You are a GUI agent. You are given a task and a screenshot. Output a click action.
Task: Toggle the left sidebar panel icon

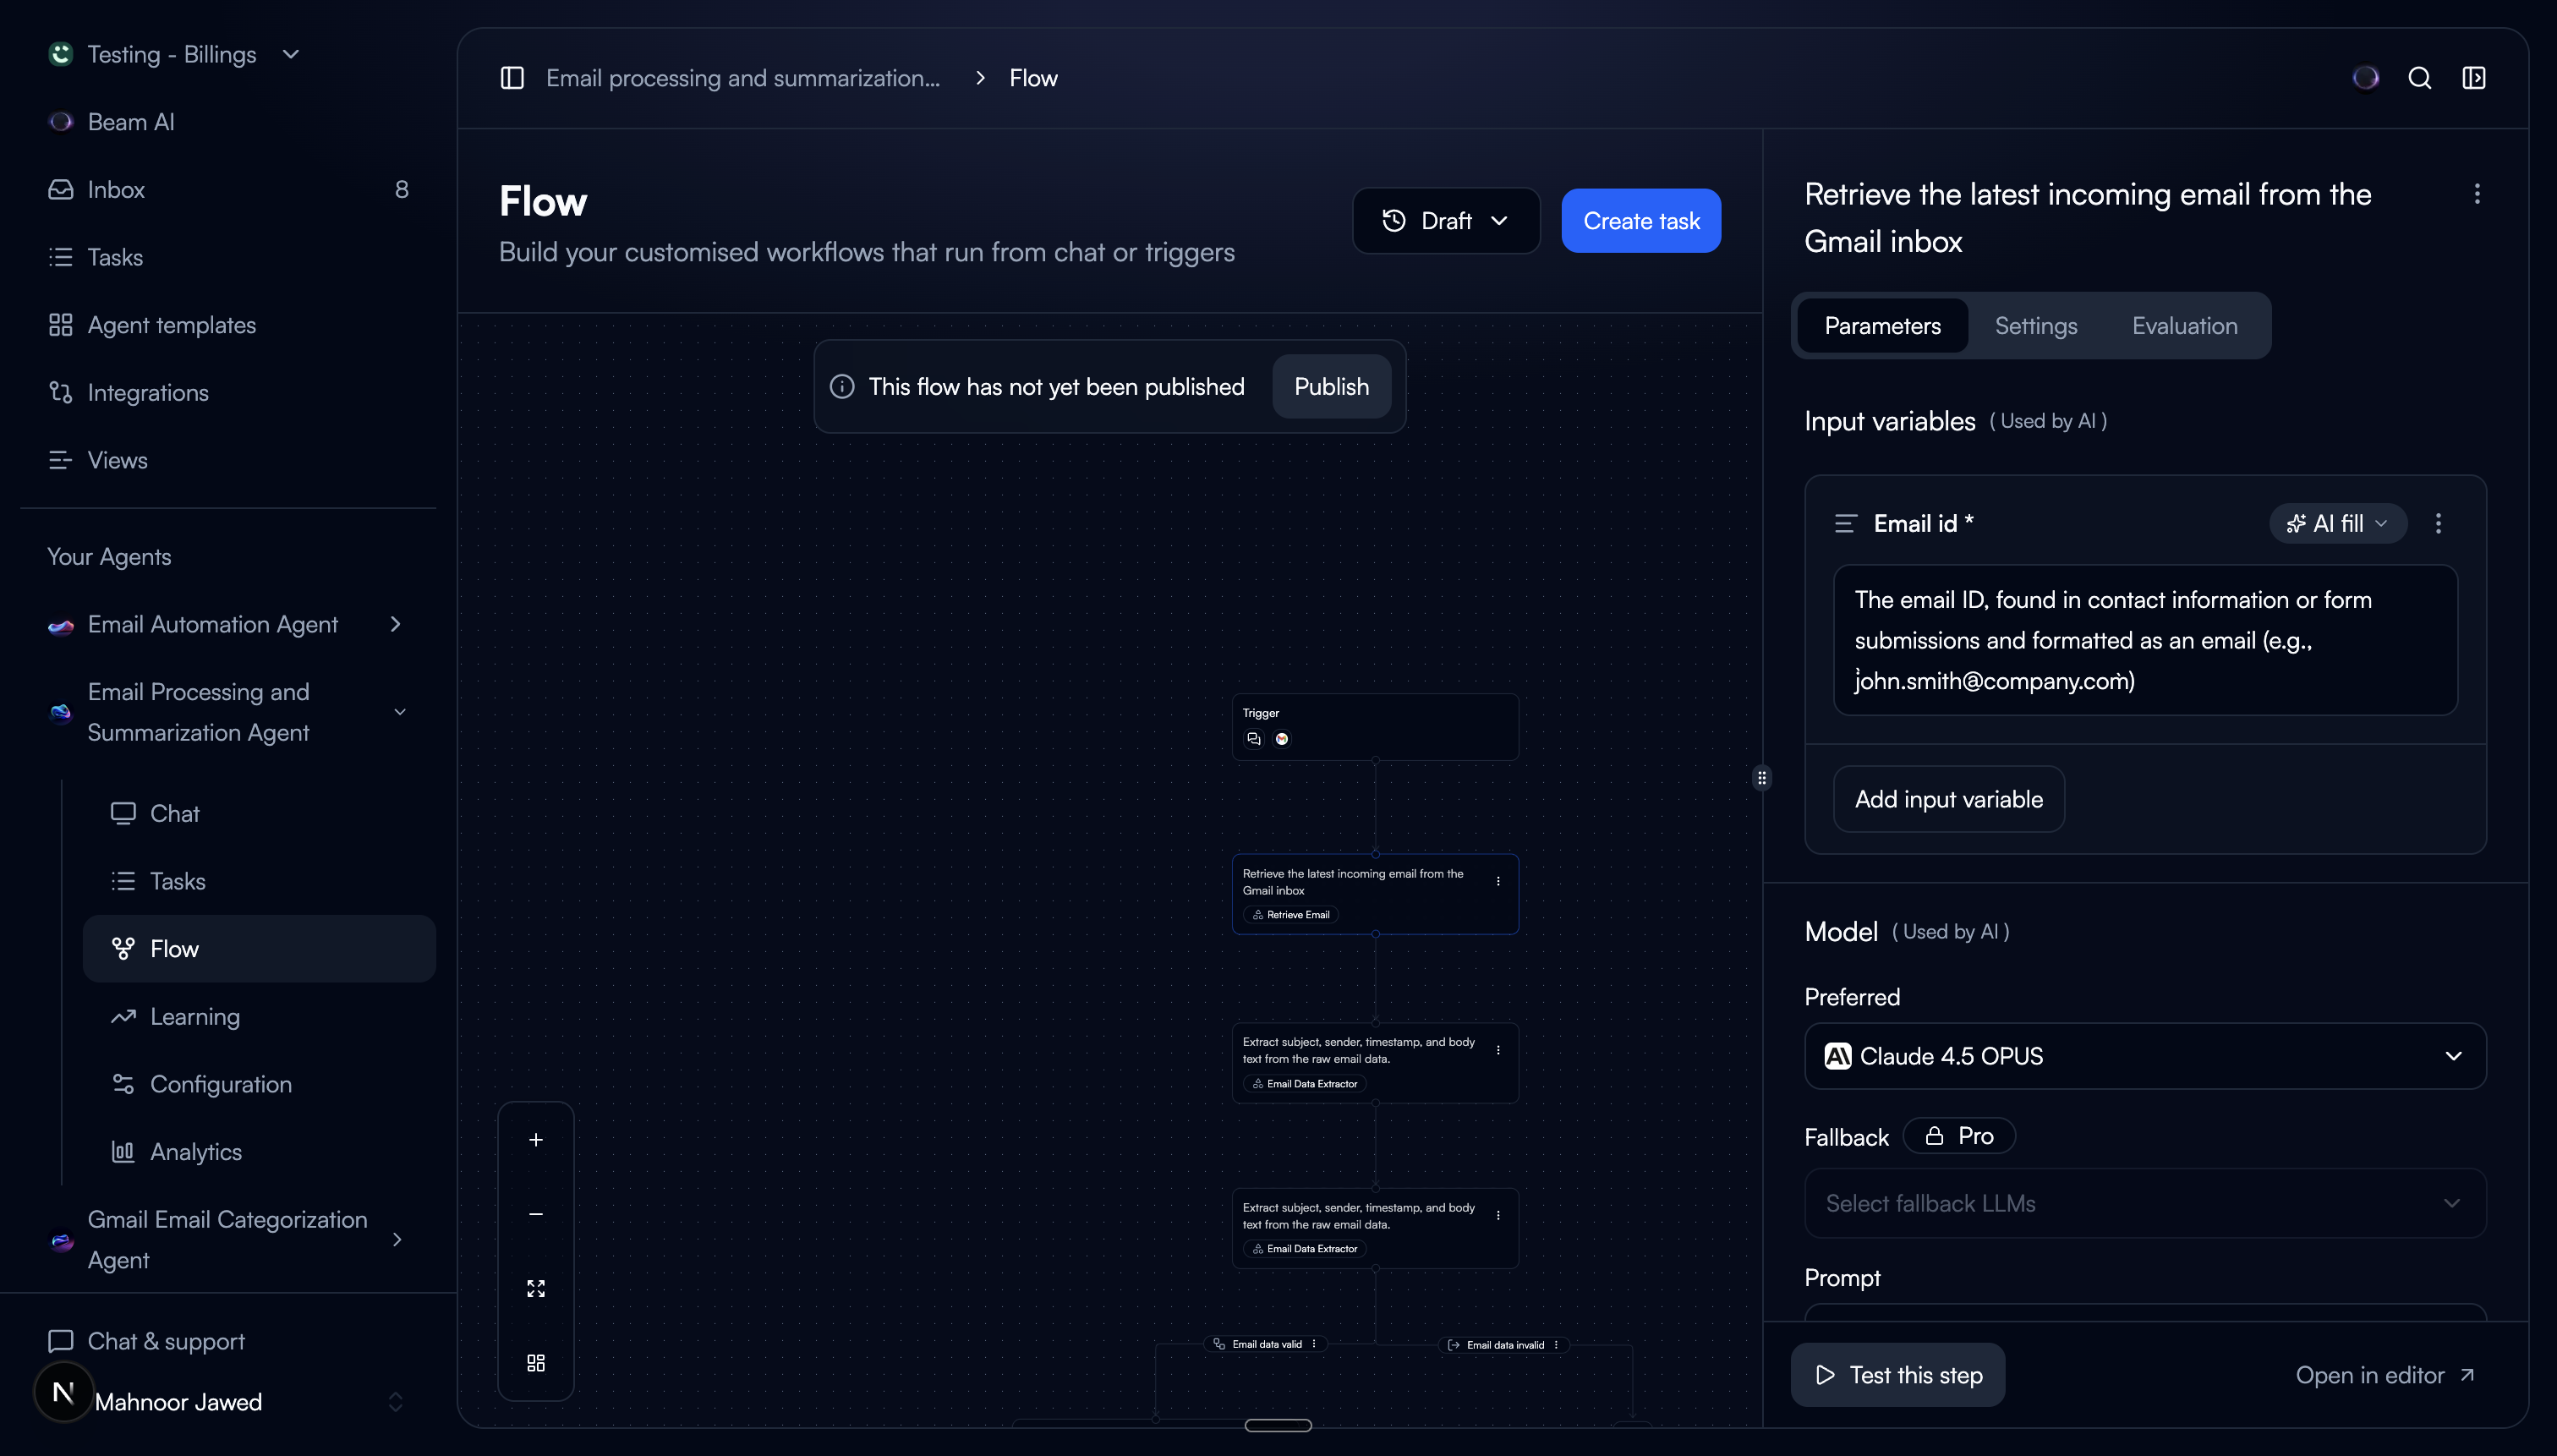click(x=512, y=78)
